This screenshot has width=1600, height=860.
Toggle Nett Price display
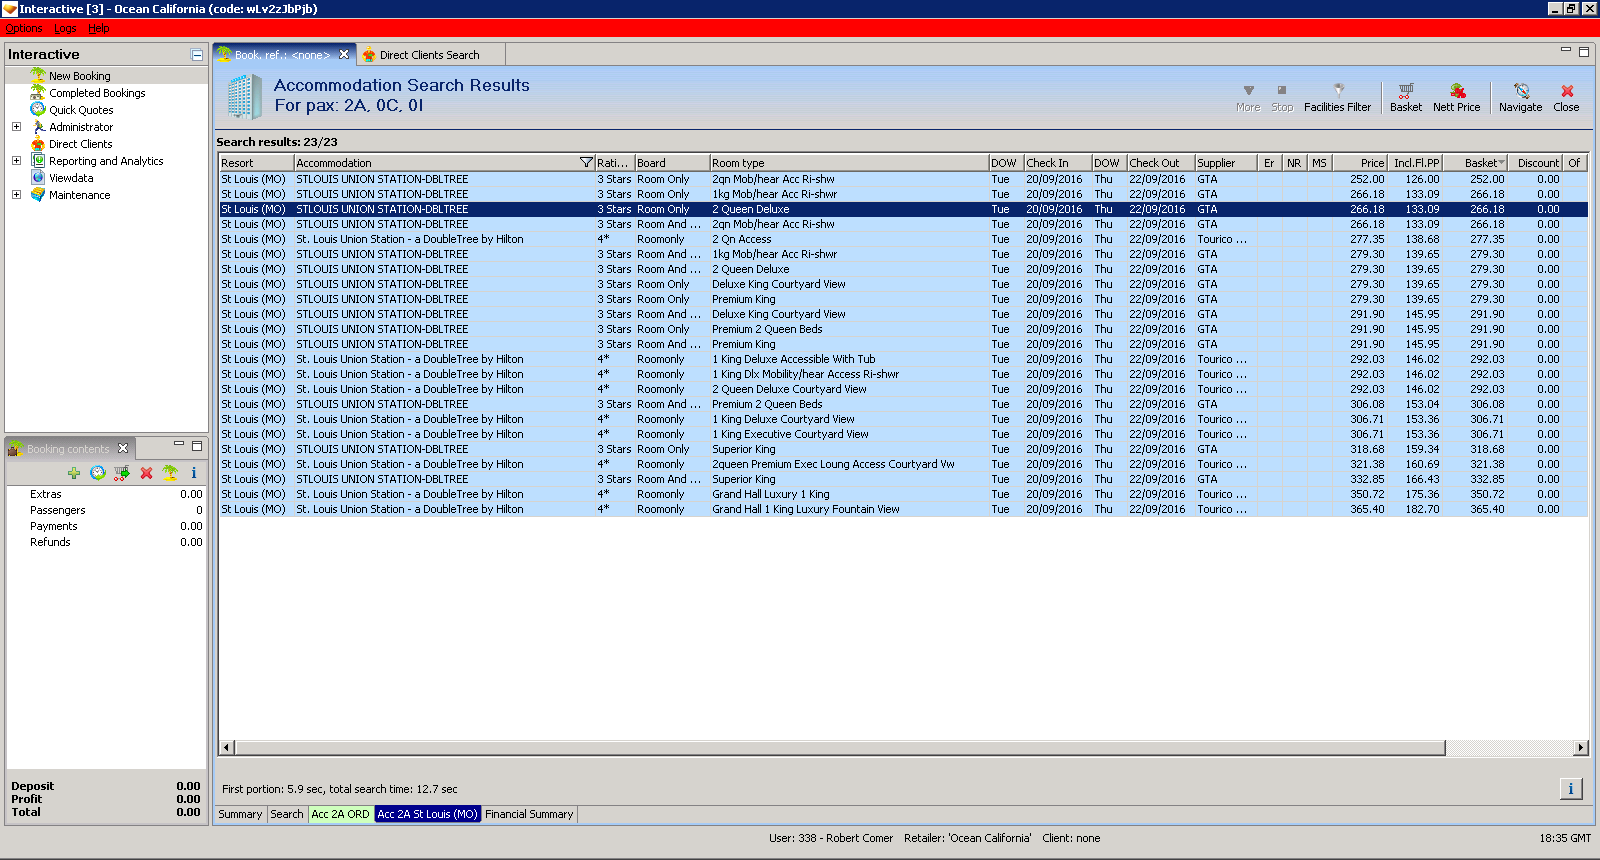1456,98
